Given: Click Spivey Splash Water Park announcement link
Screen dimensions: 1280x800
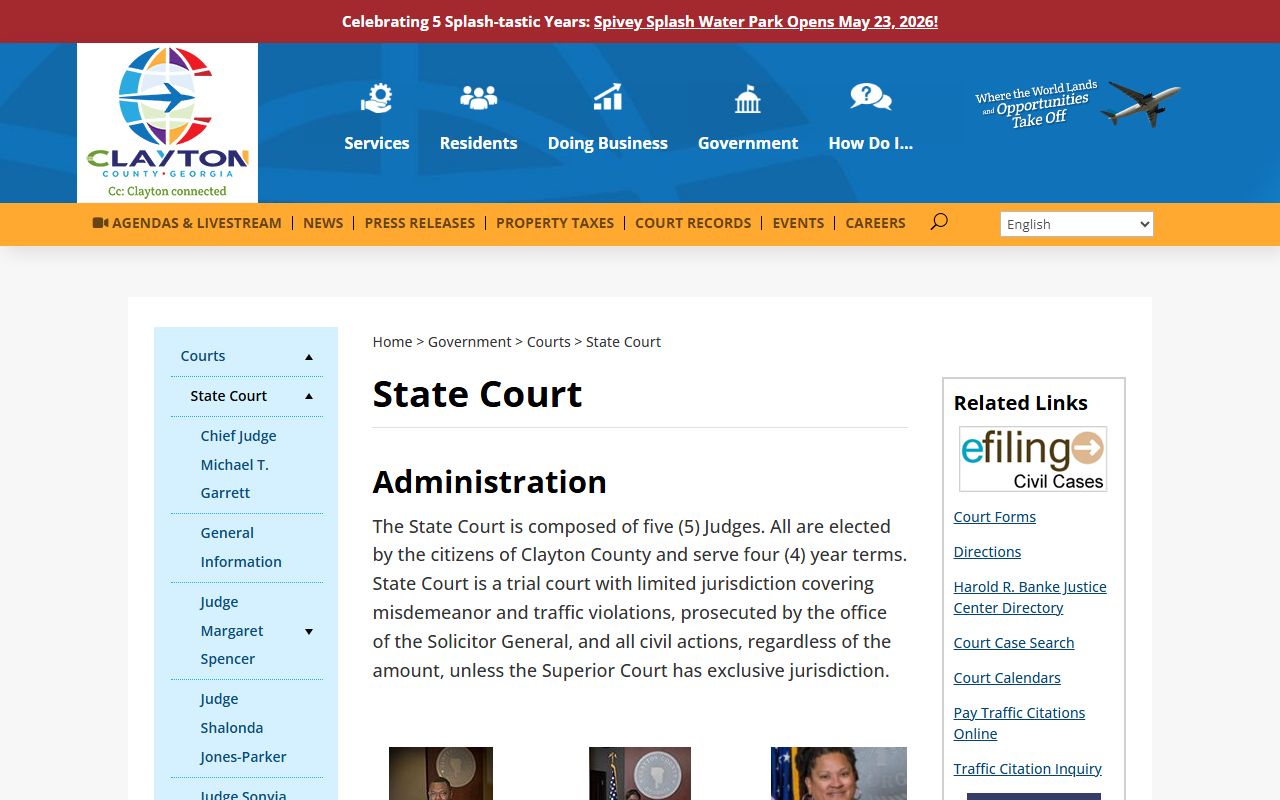Looking at the screenshot, I should tap(766, 21).
